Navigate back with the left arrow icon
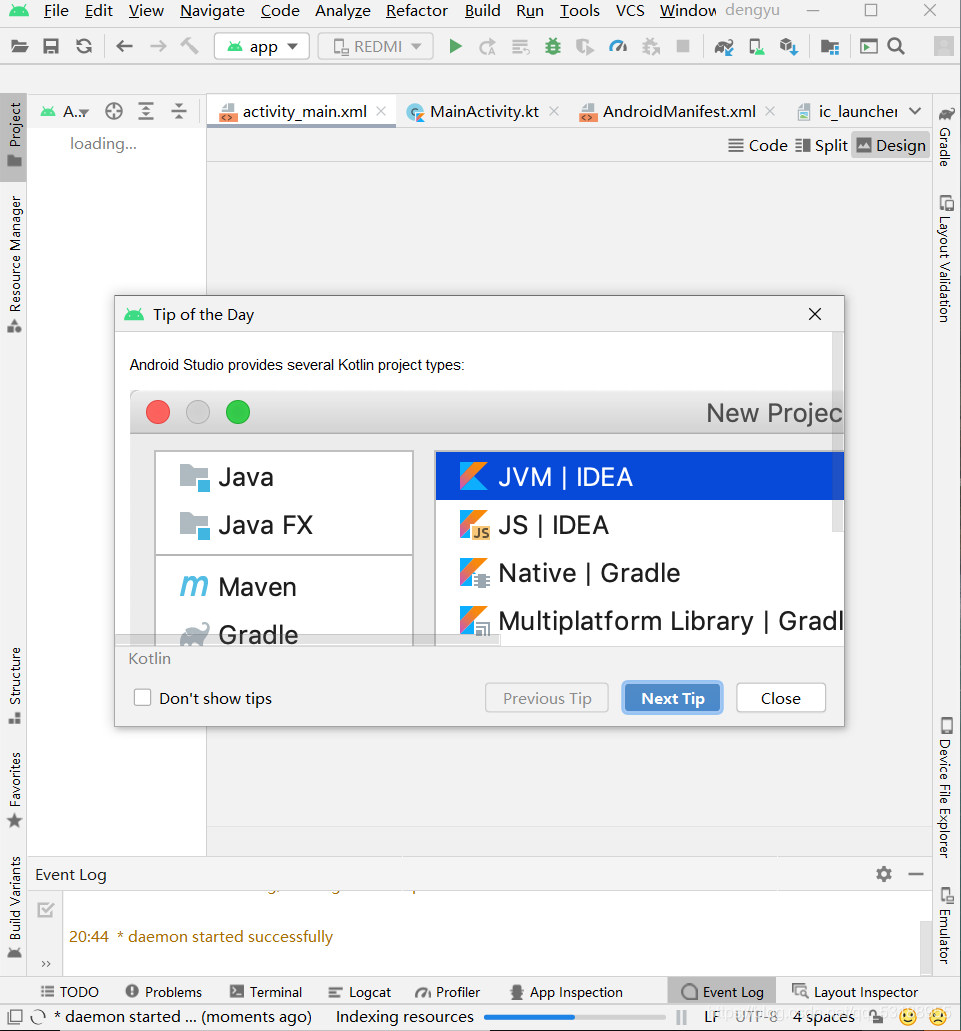This screenshot has width=961, height=1031. tap(124, 46)
